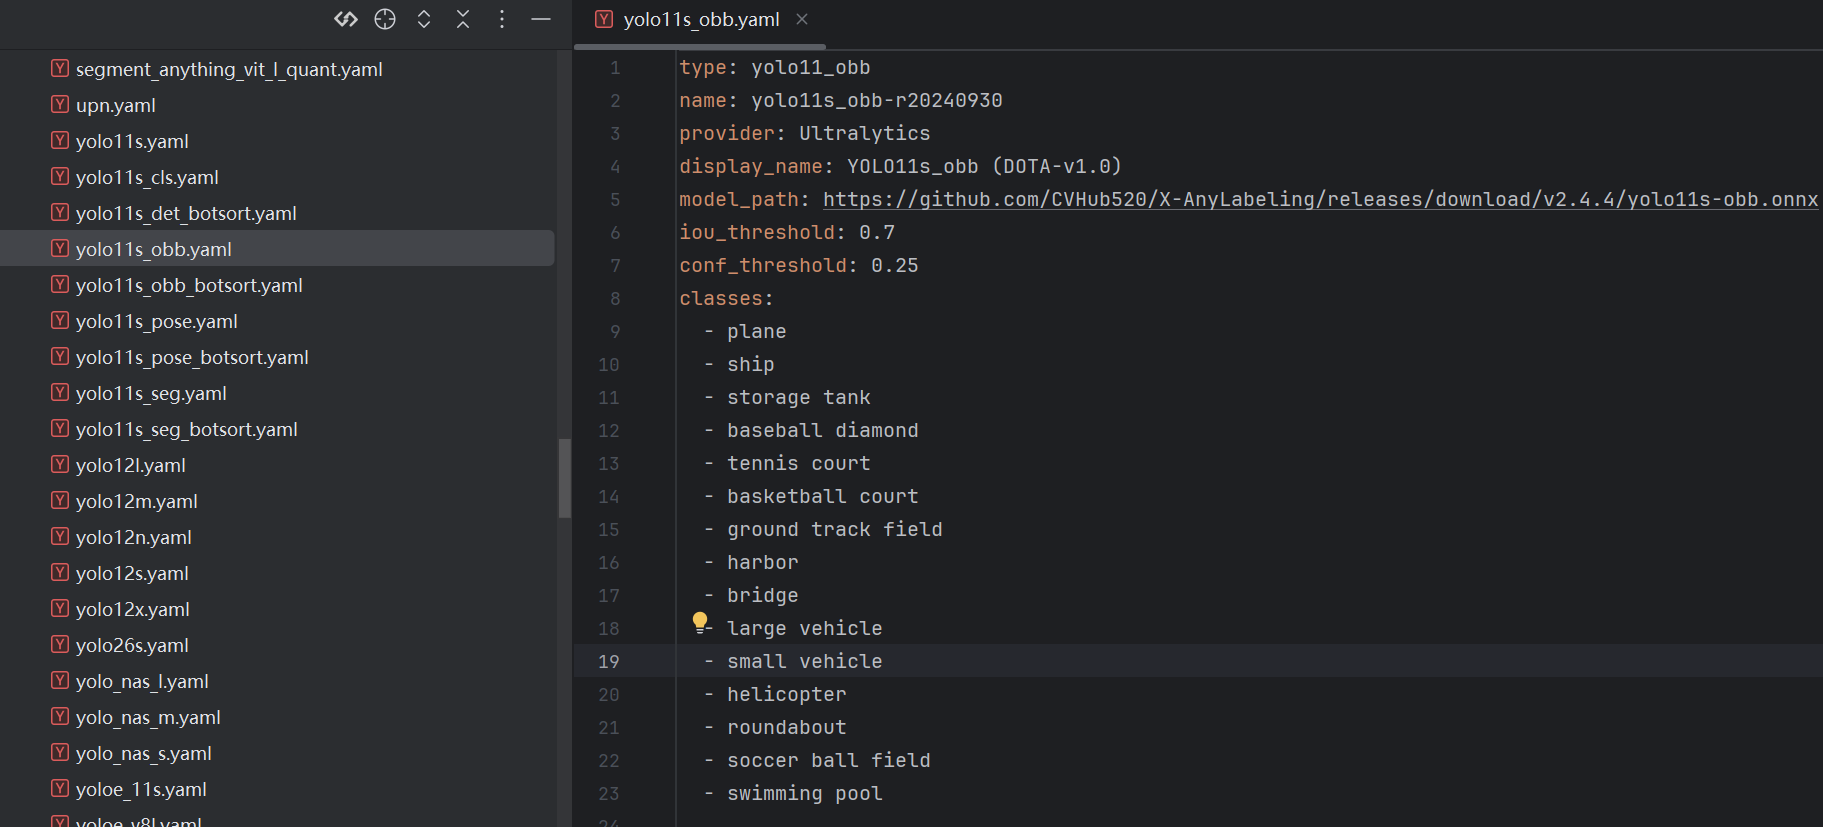Click the YAML icon next to yolo26s.yaml
The width and height of the screenshot is (1823, 827).
pos(60,644)
